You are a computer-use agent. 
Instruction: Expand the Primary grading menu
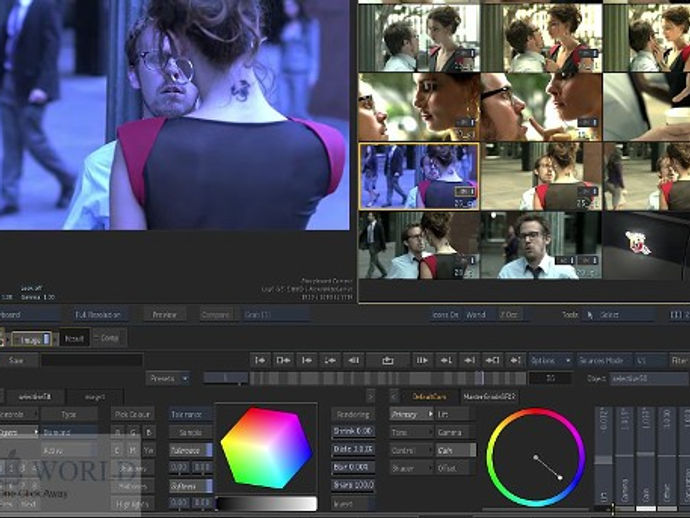(411, 415)
